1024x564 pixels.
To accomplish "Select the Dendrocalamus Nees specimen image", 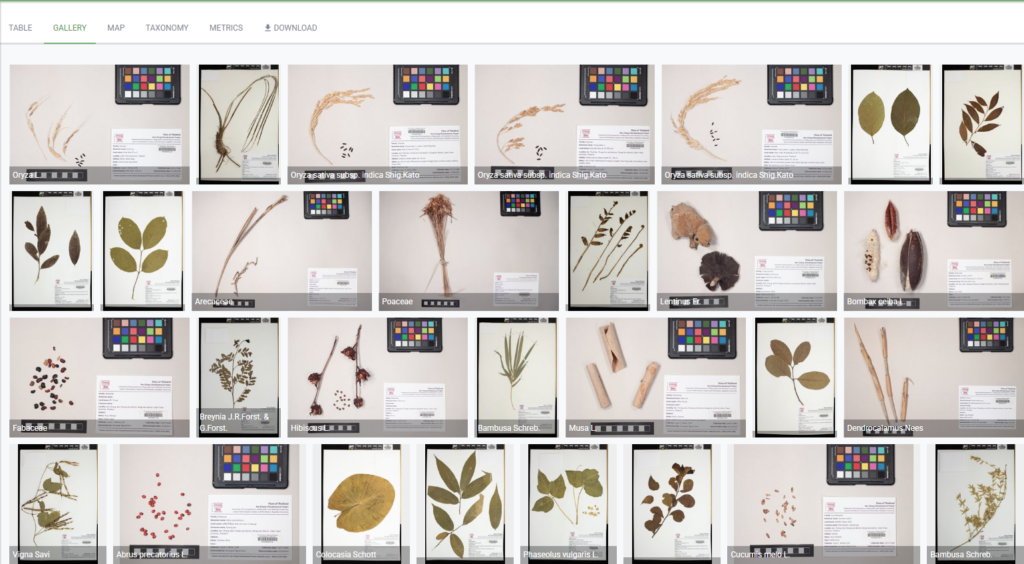I will (x=933, y=377).
